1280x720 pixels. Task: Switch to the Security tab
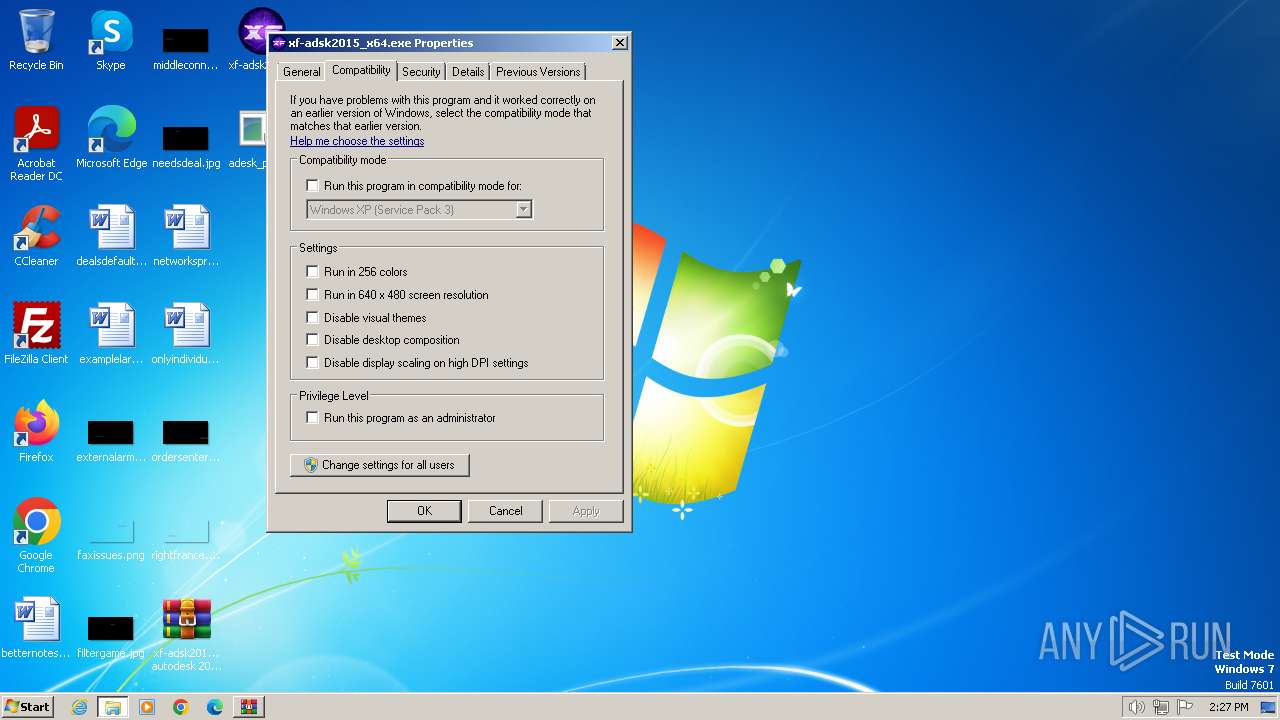tap(421, 72)
